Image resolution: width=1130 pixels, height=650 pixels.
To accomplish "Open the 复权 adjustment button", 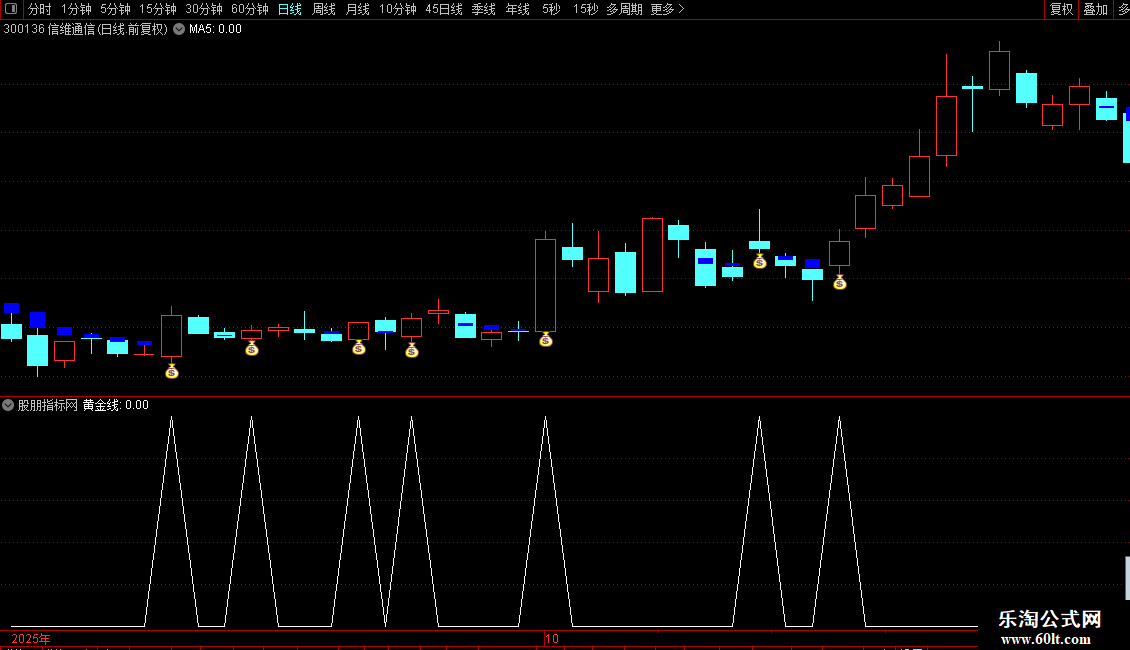I will coord(1062,9).
